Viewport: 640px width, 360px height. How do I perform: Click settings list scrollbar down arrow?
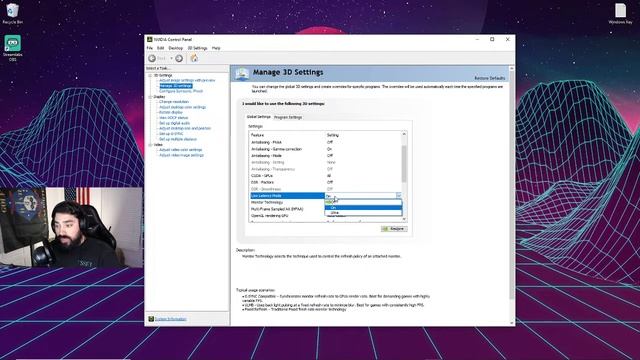click(404, 220)
